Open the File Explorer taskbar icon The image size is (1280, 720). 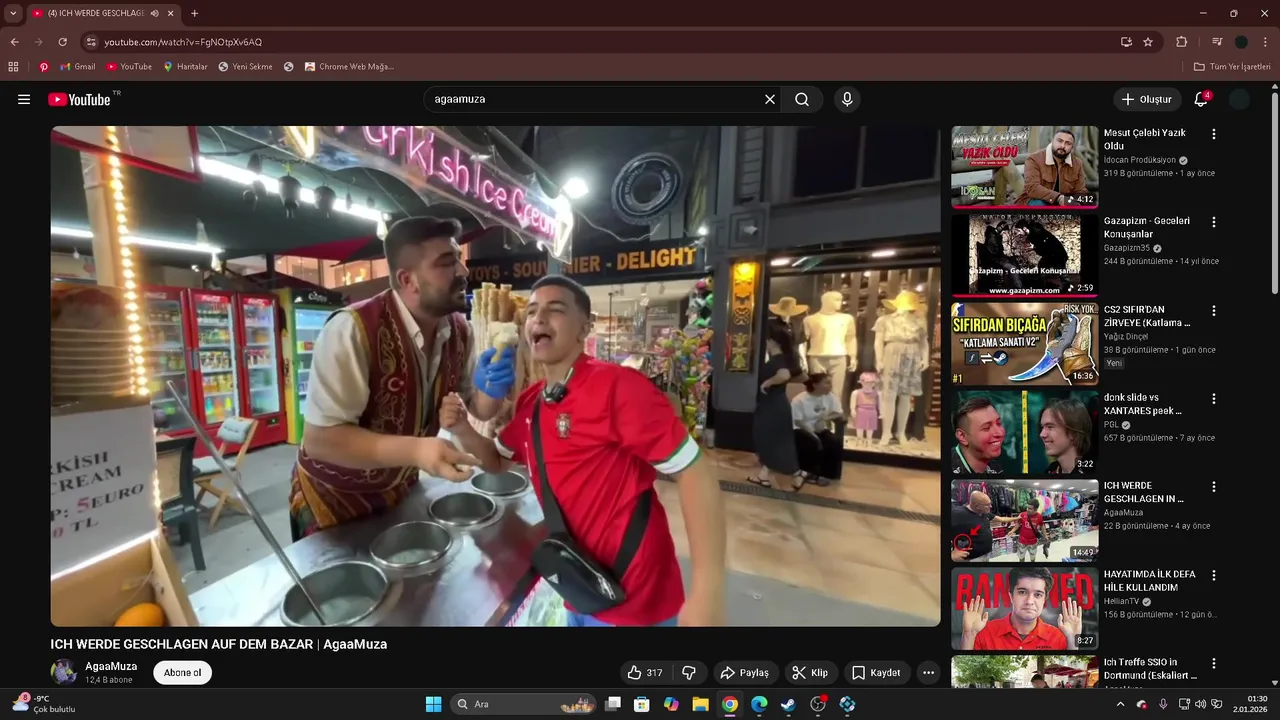700,704
